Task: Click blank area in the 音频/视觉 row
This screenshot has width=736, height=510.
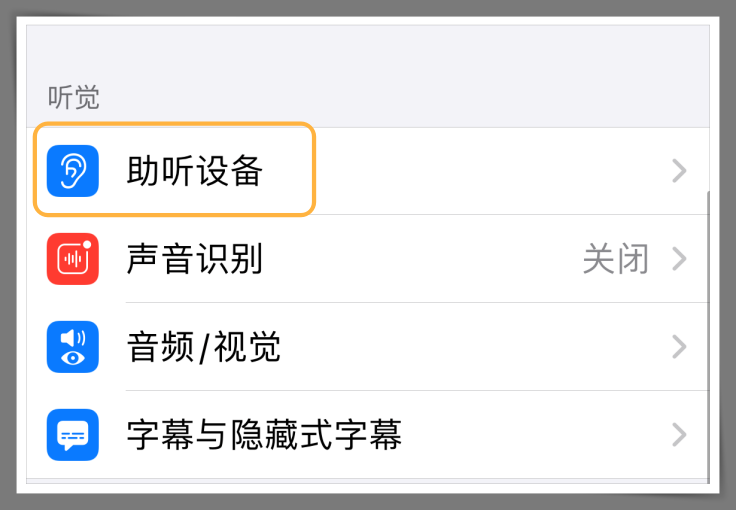Action: point(469,347)
